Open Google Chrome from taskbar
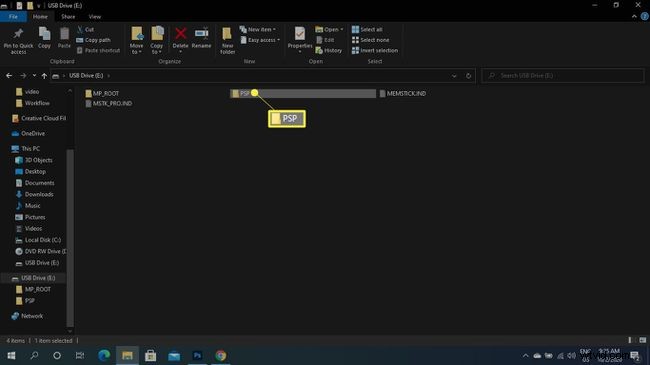The width and height of the screenshot is (650, 365). (221, 355)
